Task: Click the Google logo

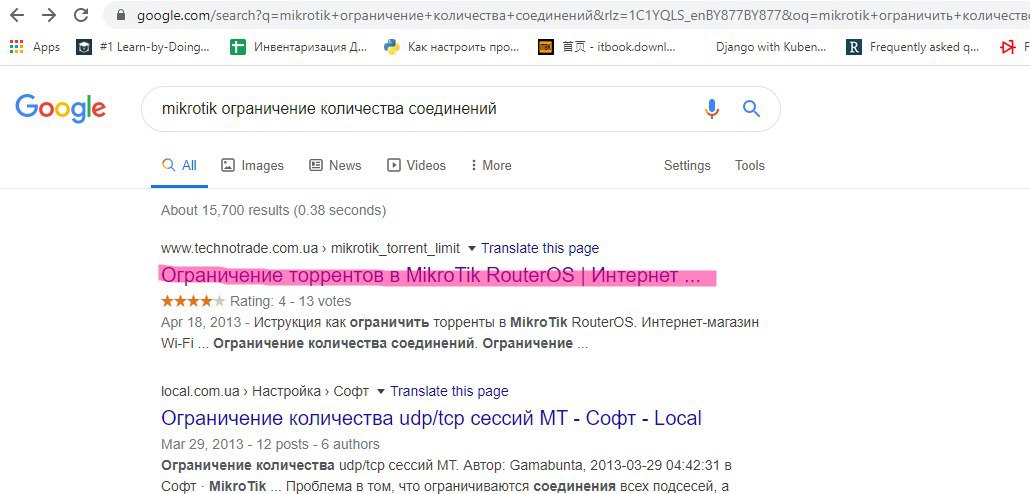Action: coord(60,108)
